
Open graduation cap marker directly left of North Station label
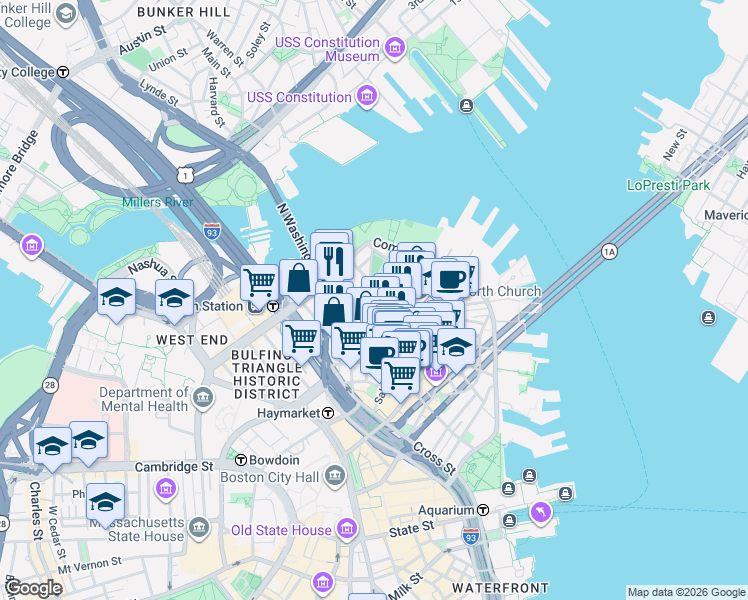[x=175, y=298]
